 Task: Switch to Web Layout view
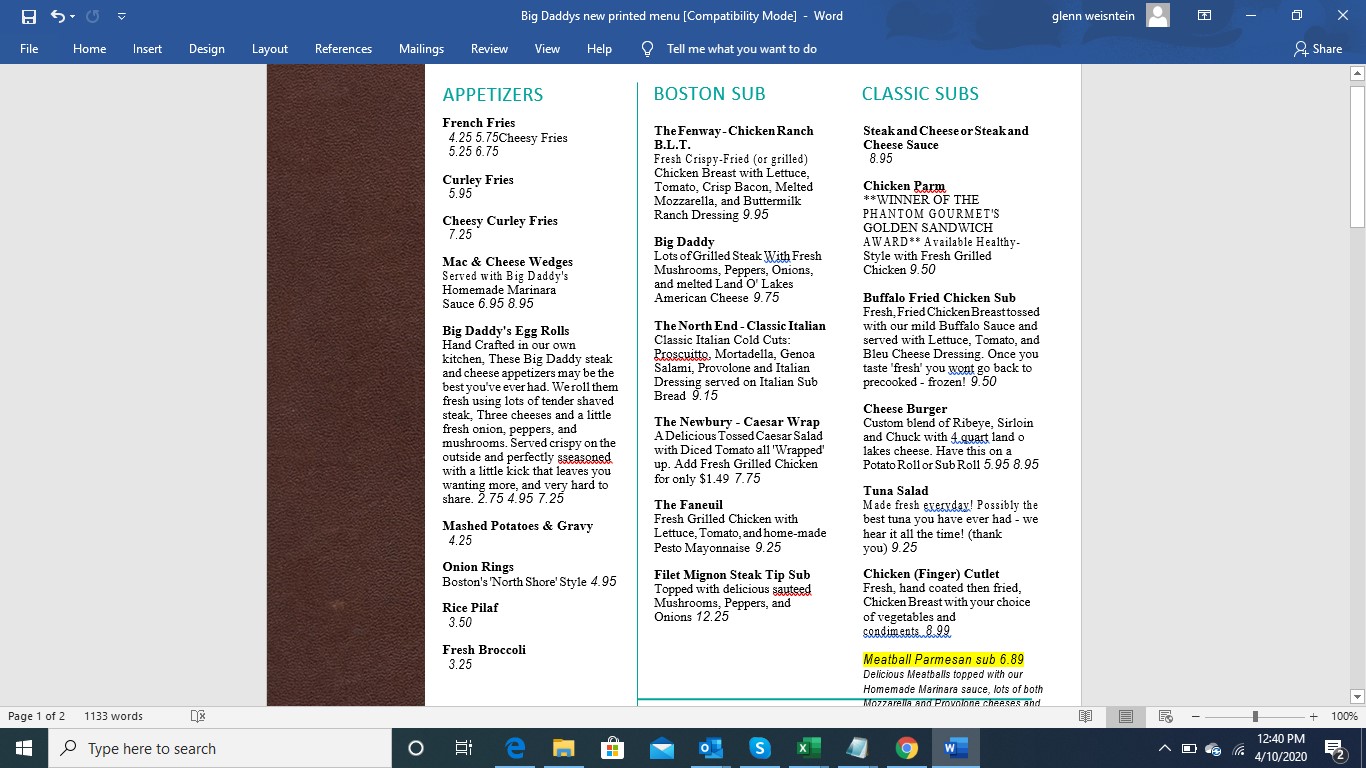(1165, 716)
